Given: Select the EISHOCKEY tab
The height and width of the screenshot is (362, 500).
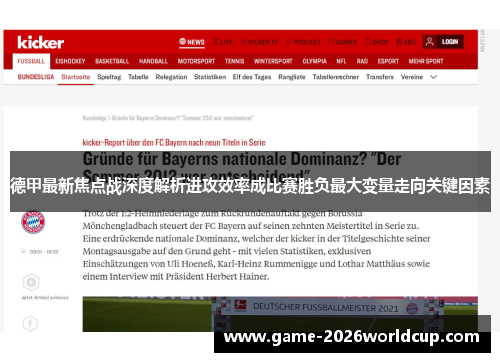Looking at the screenshot, I should coord(70,61).
